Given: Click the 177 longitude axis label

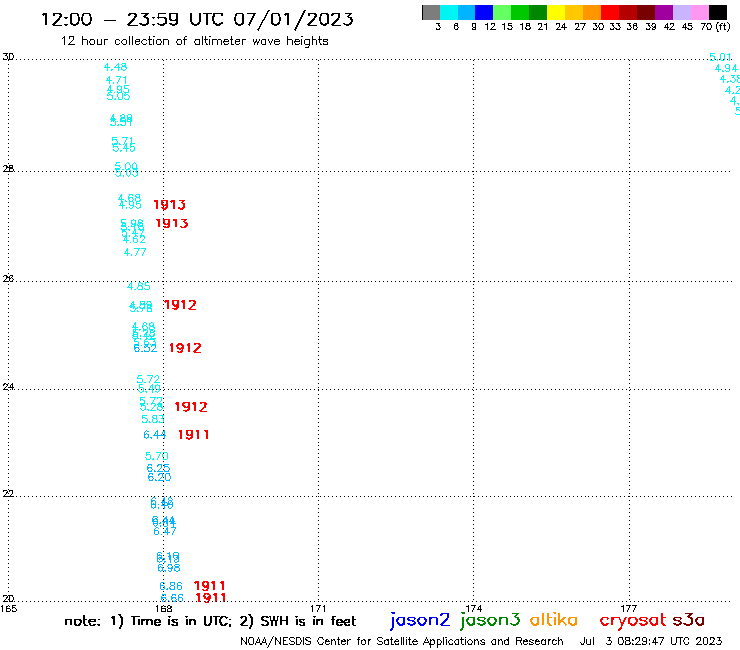Looking at the screenshot, I should (629, 608).
